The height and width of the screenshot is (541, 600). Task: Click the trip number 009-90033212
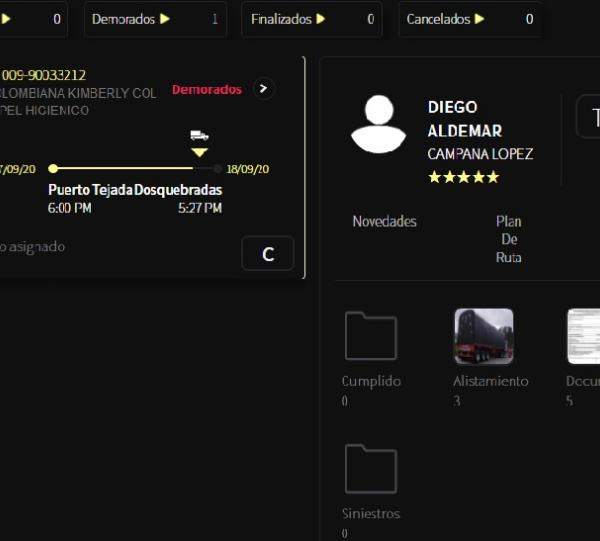pyautogui.click(x=44, y=75)
